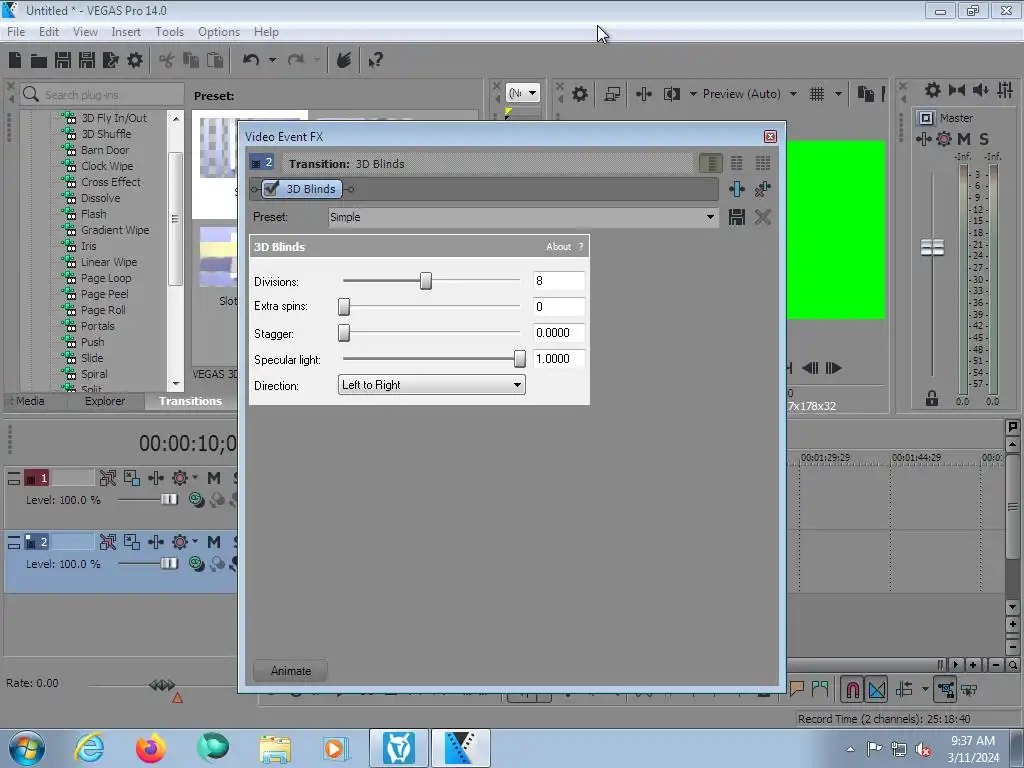Click the Dim Output speaker icon
The width and height of the screenshot is (1024, 768).
click(981, 90)
